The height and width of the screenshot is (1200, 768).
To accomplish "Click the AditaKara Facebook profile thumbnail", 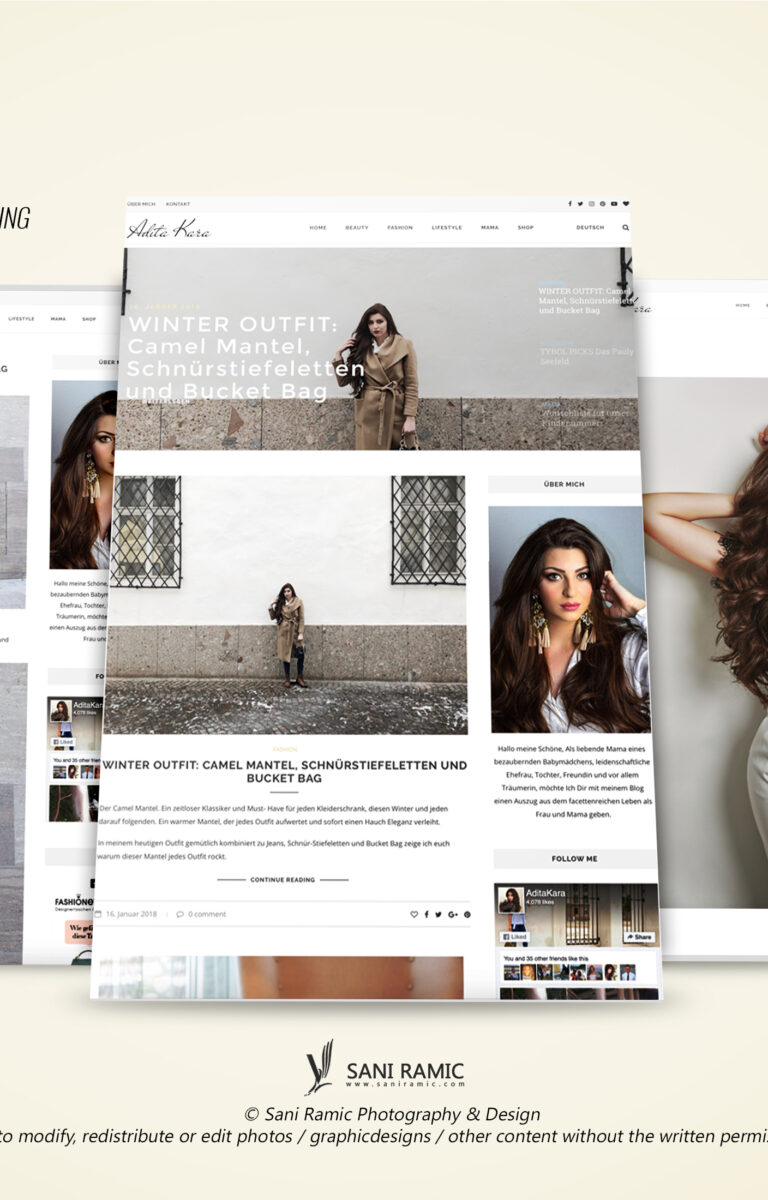I will pos(510,900).
